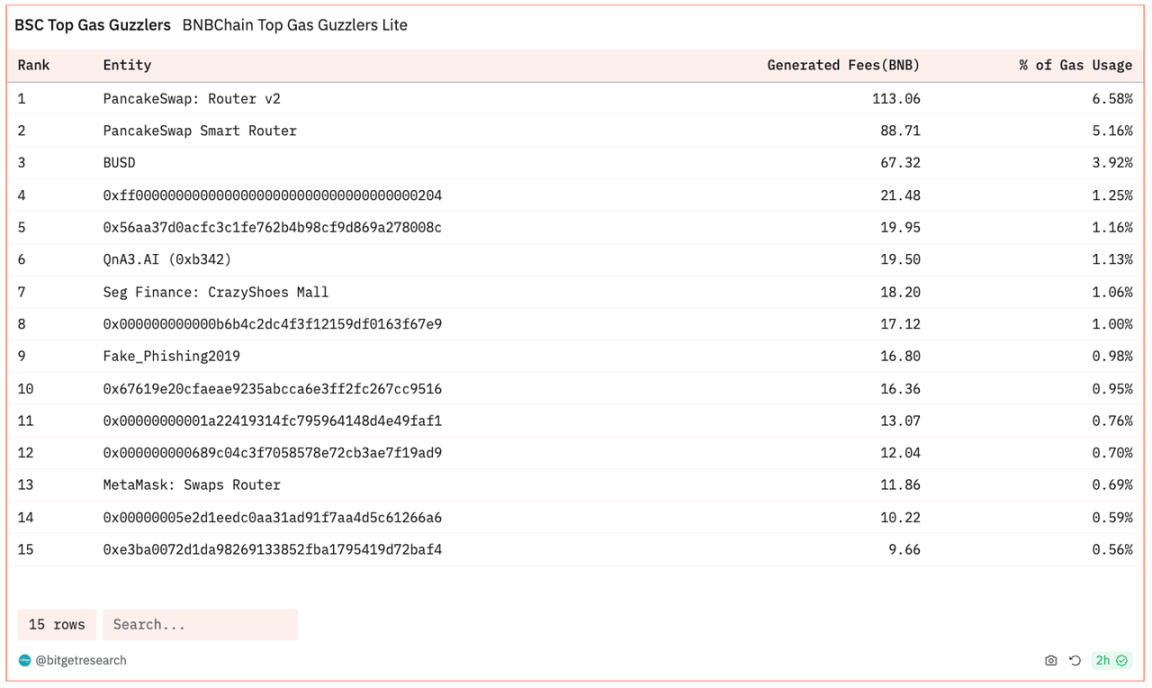Select the PancakeSwap Smart Router entity cell

point(200,130)
